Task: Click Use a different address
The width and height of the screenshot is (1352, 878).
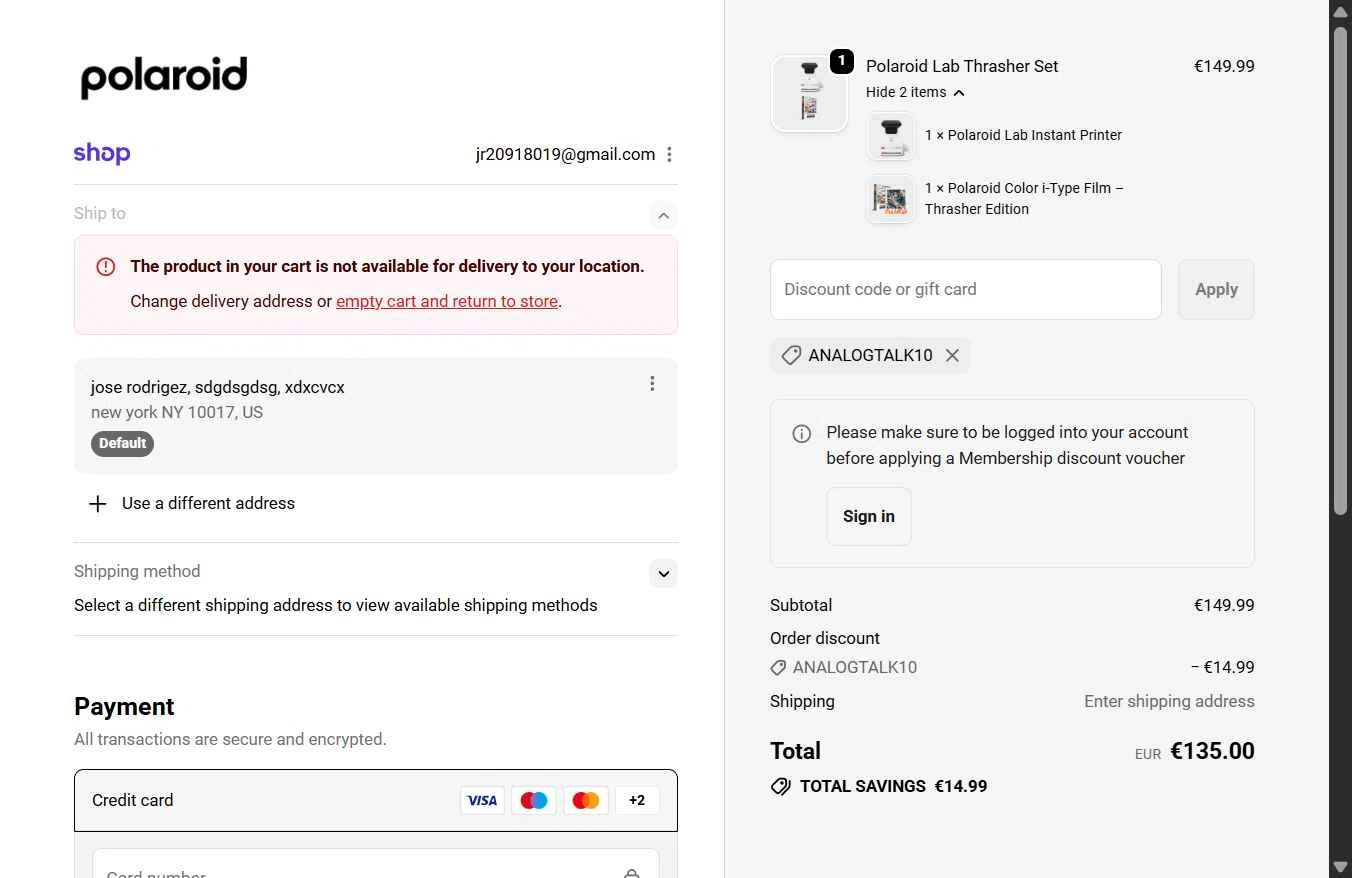Action: (208, 503)
